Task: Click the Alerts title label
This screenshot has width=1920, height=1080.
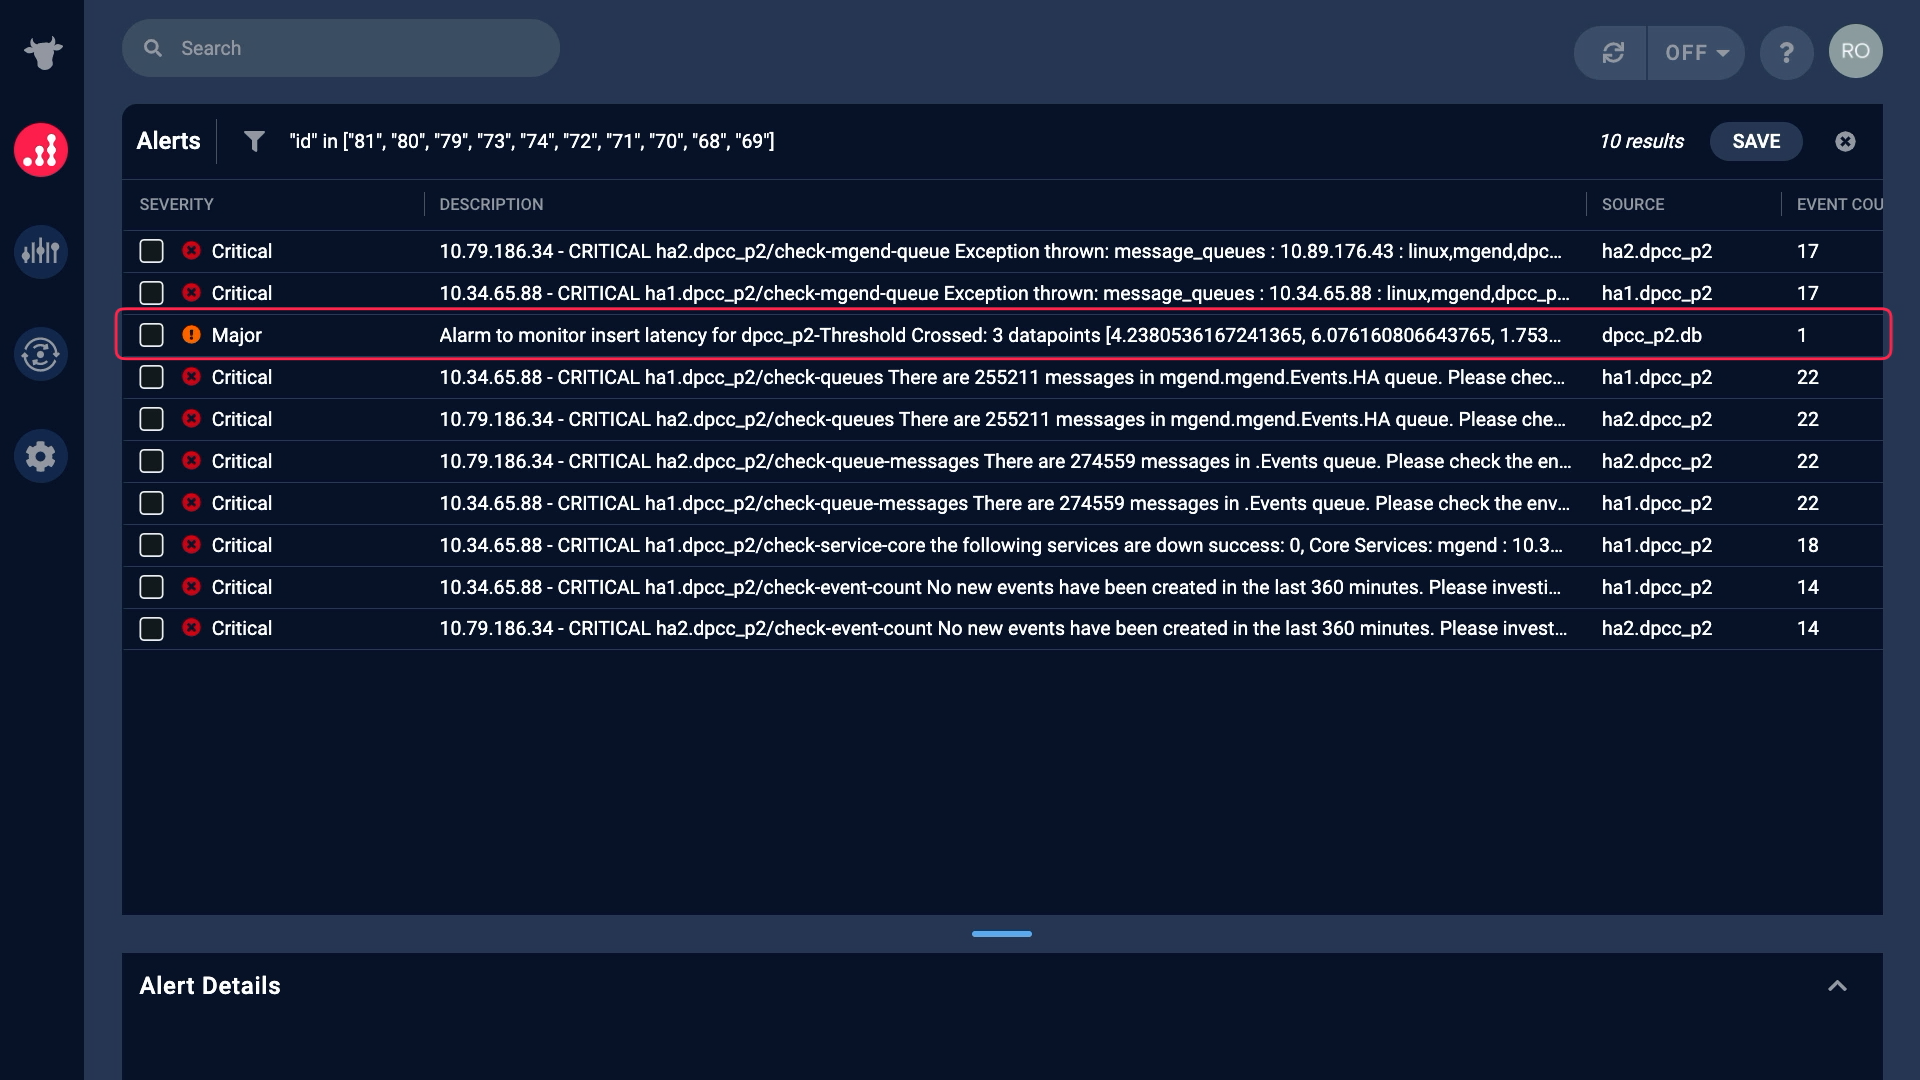Action: (168, 141)
